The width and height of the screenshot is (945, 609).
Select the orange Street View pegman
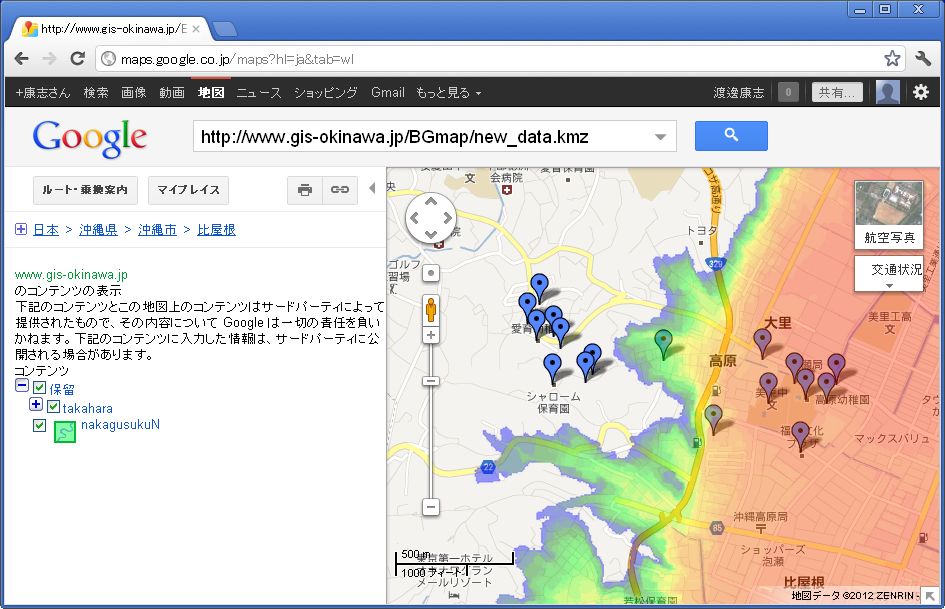[x=430, y=310]
